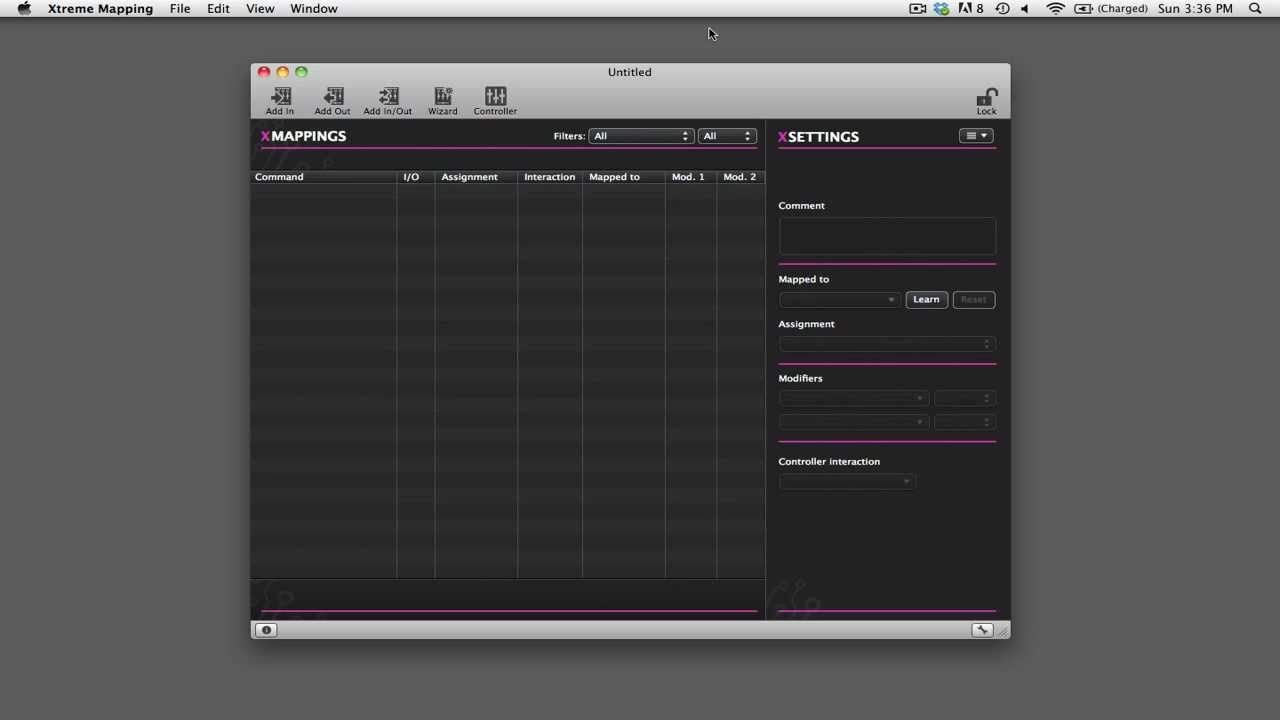Open the File menu
The image size is (1280, 720).
[x=180, y=9]
